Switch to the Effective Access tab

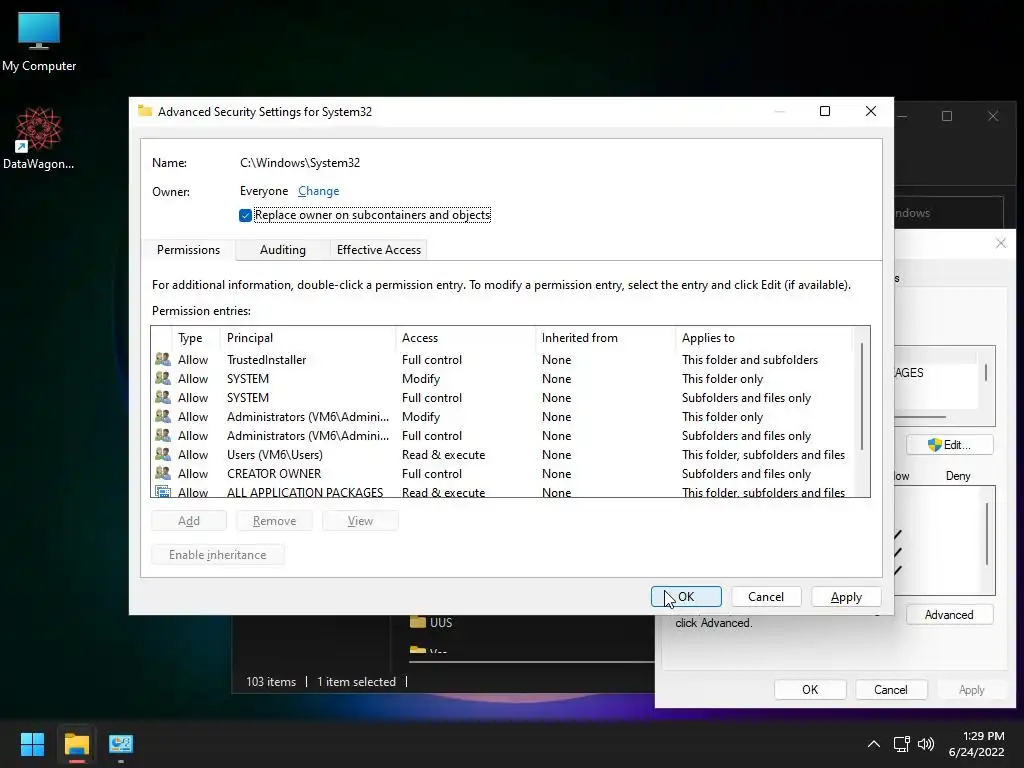tap(379, 249)
